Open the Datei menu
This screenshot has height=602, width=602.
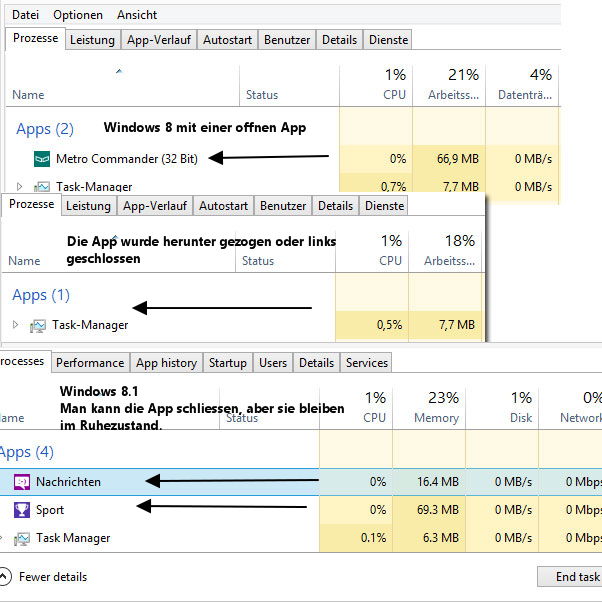tap(25, 15)
